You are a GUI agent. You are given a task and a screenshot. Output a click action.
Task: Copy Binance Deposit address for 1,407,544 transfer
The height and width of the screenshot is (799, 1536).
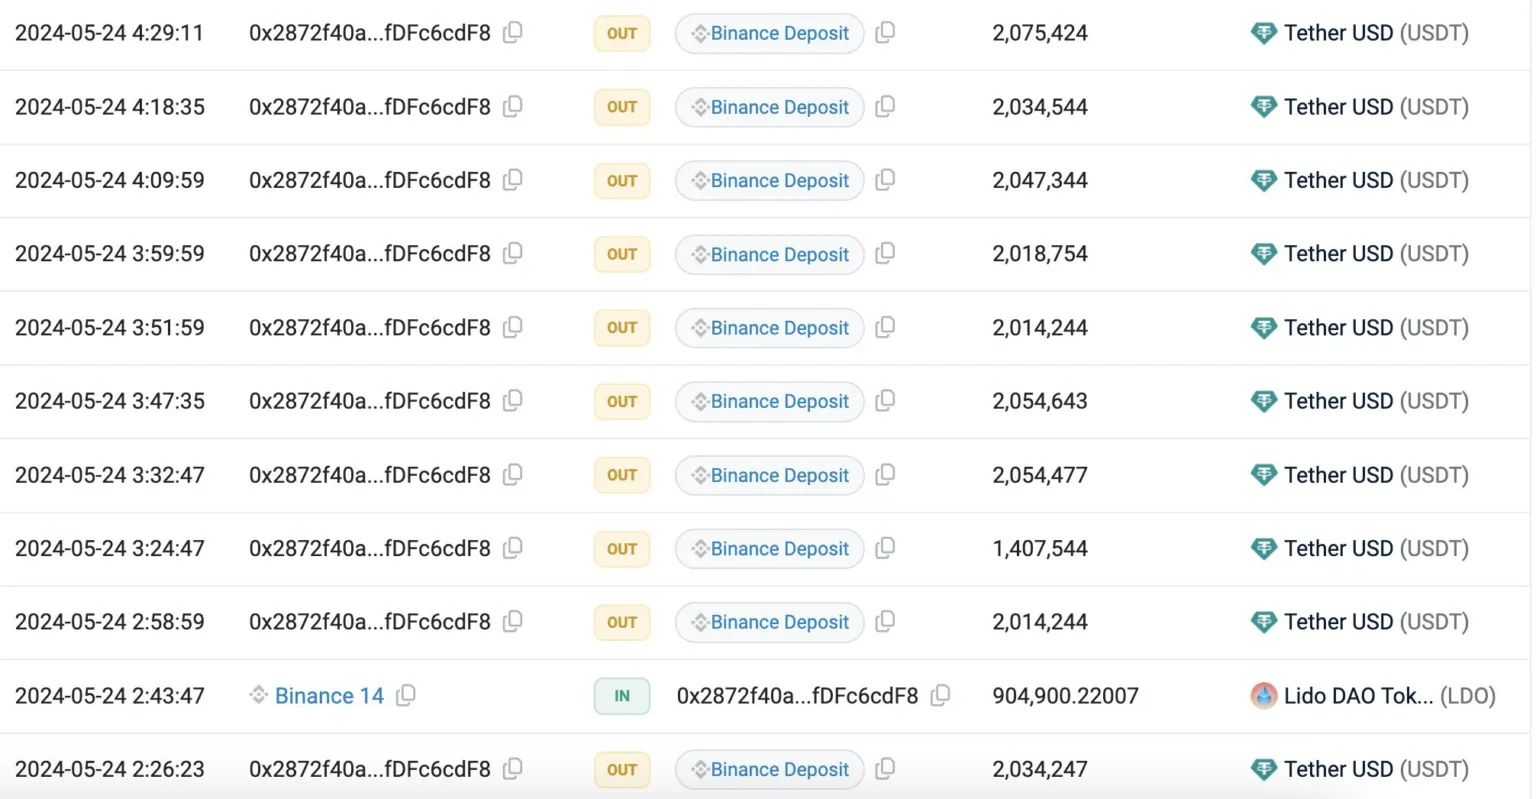tap(885, 548)
